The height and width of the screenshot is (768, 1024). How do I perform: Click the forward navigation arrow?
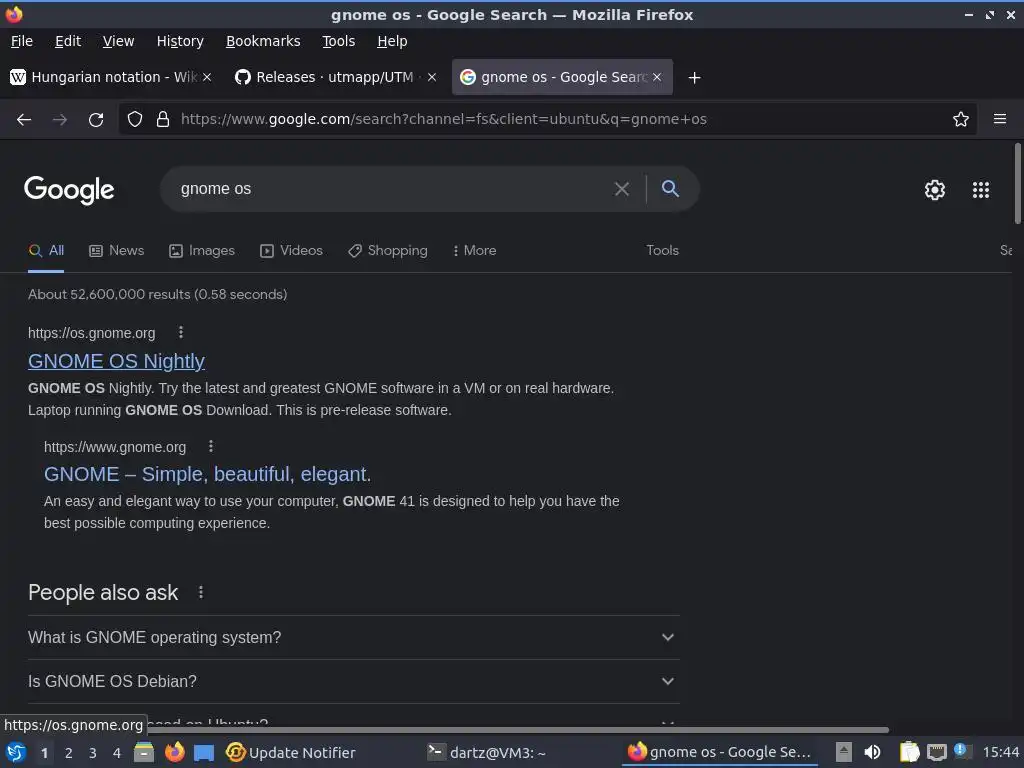[59, 119]
